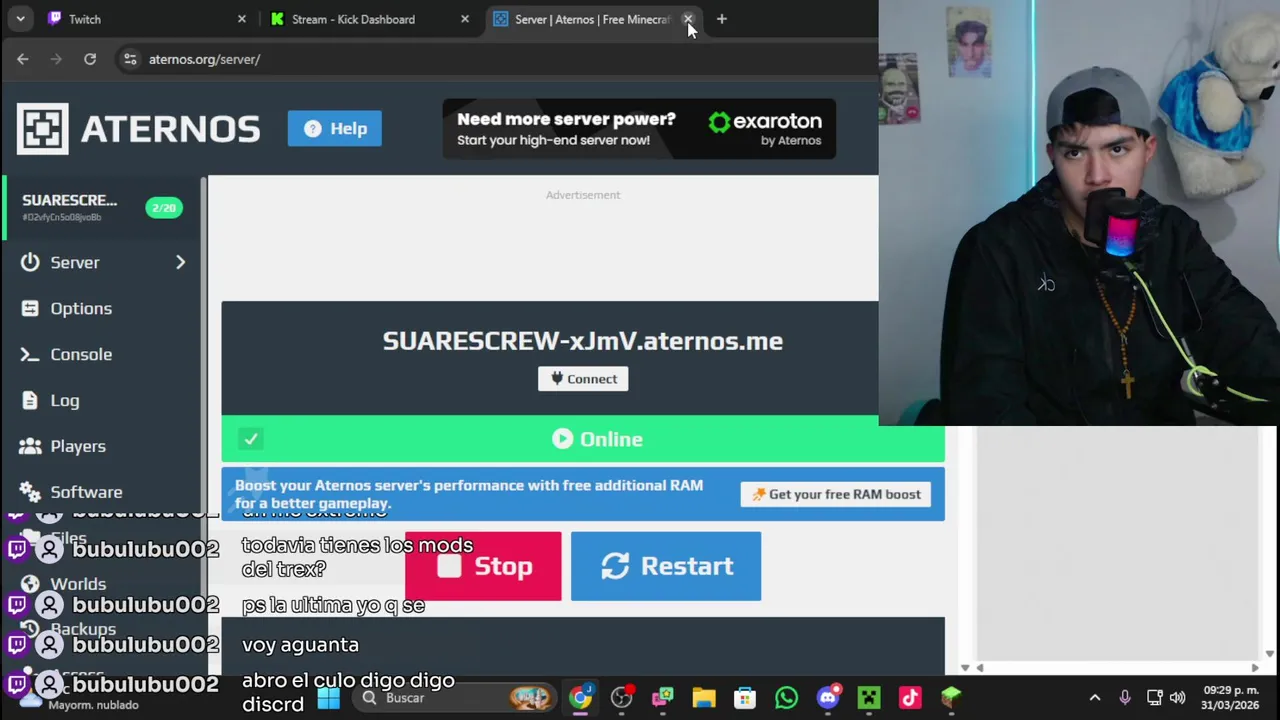
Task: Click the 2/20 player count badge
Action: point(164,208)
